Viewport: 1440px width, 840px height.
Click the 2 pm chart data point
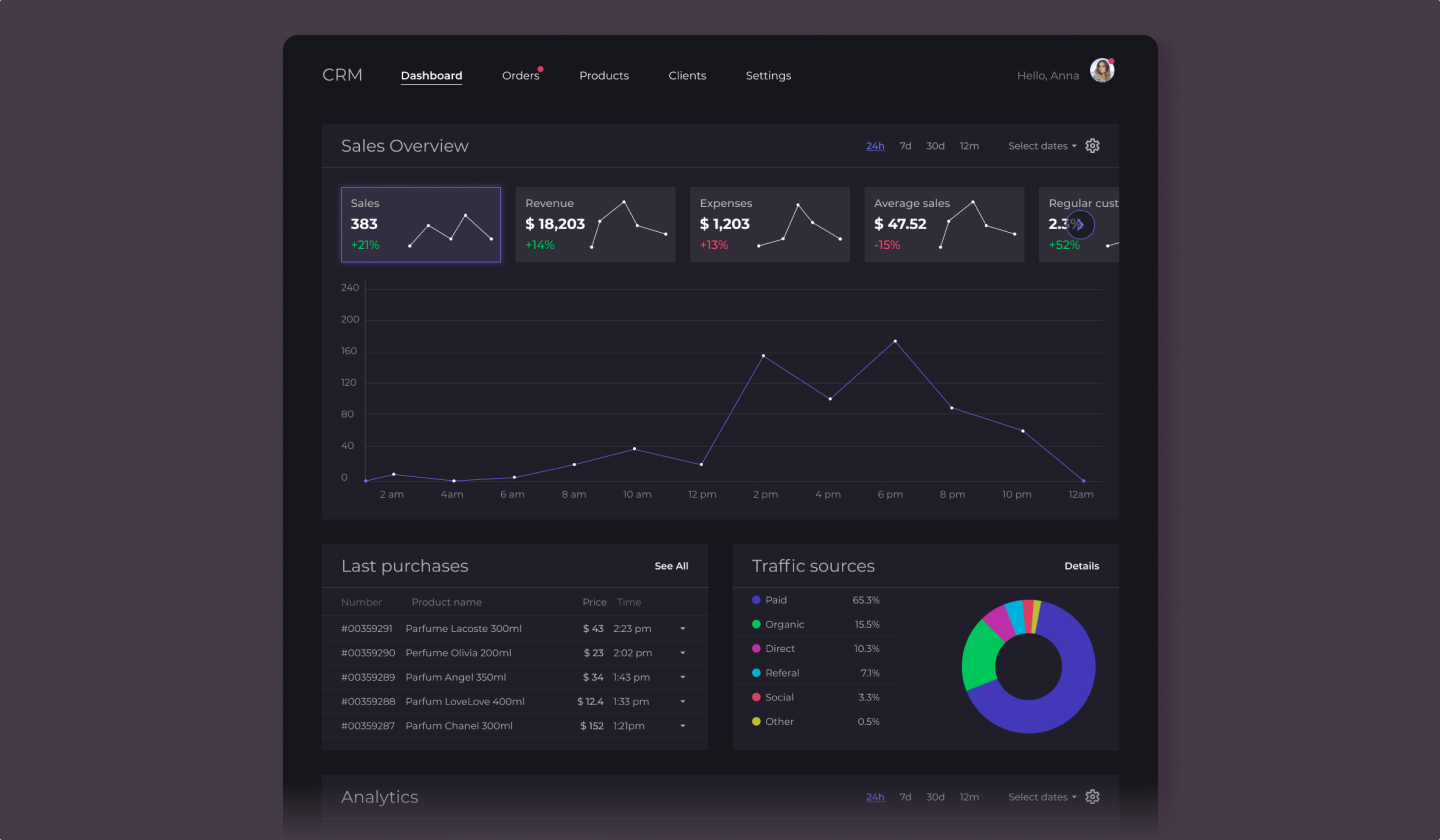pos(763,356)
